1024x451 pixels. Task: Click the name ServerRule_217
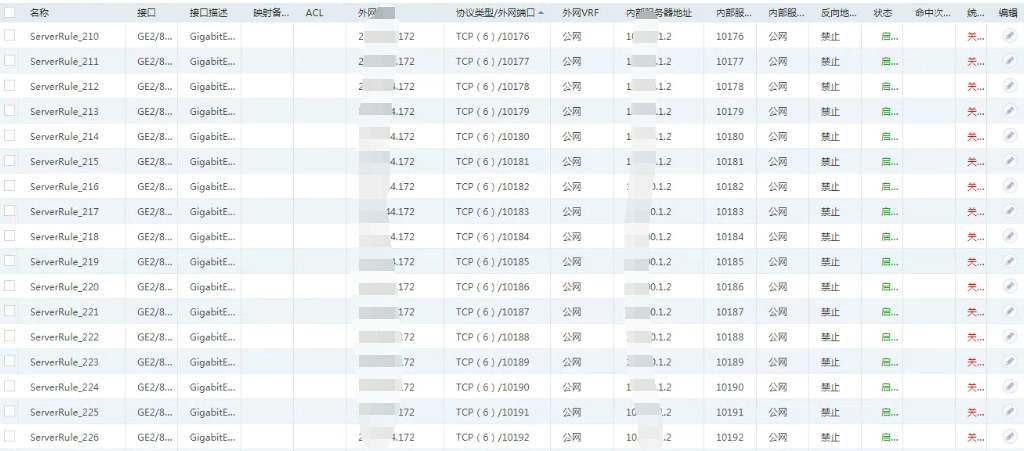tap(64, 211)
